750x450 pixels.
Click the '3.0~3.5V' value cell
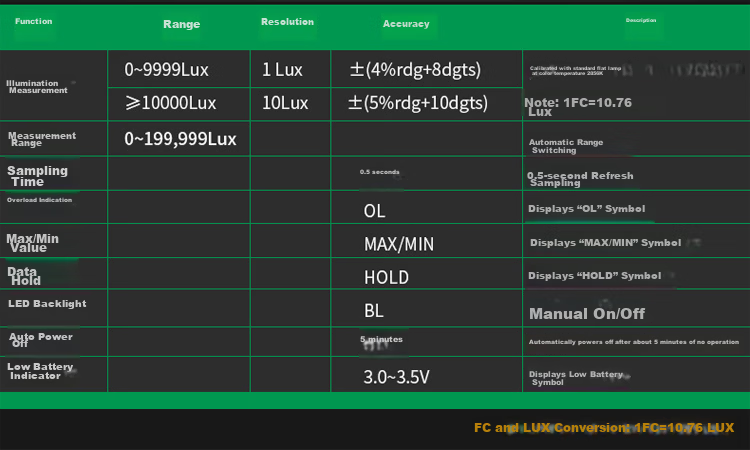397,377
